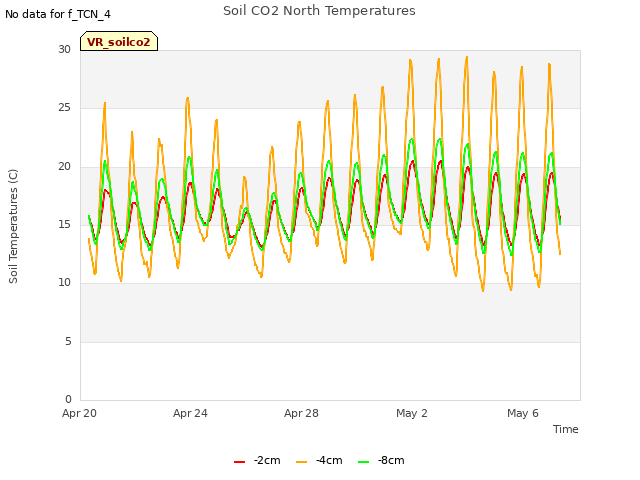Click the 'No data for f_TCN_4' message

[58, 14]
